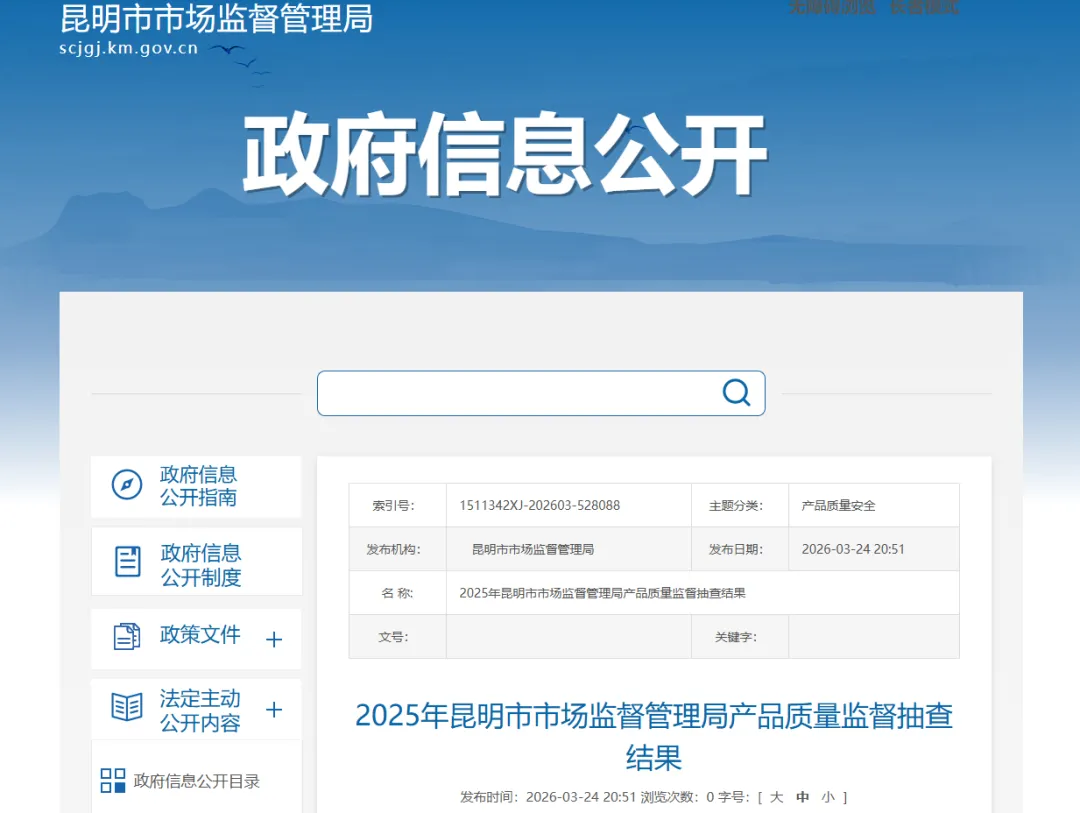Viewport: 1080px width, 813px height.
Task: Select the compass icon beside 政府信息公开指南
Action: (x=127, y=486)
